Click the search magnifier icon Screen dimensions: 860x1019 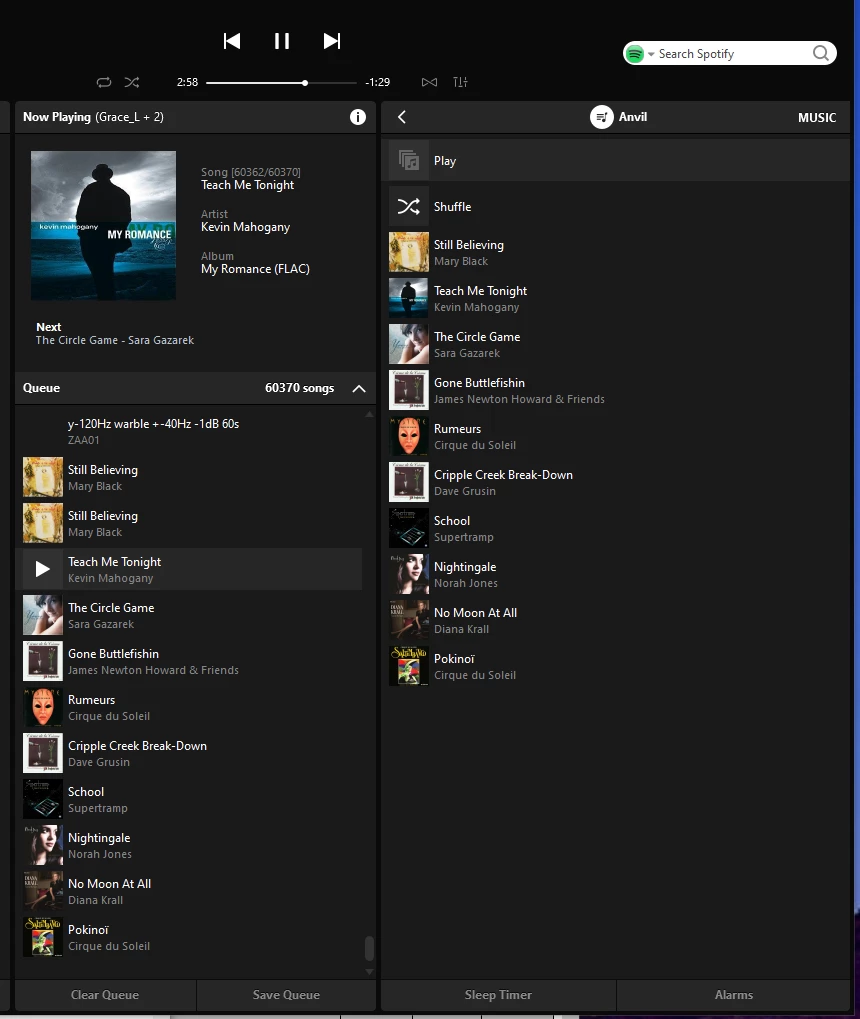tap(821, 53)
